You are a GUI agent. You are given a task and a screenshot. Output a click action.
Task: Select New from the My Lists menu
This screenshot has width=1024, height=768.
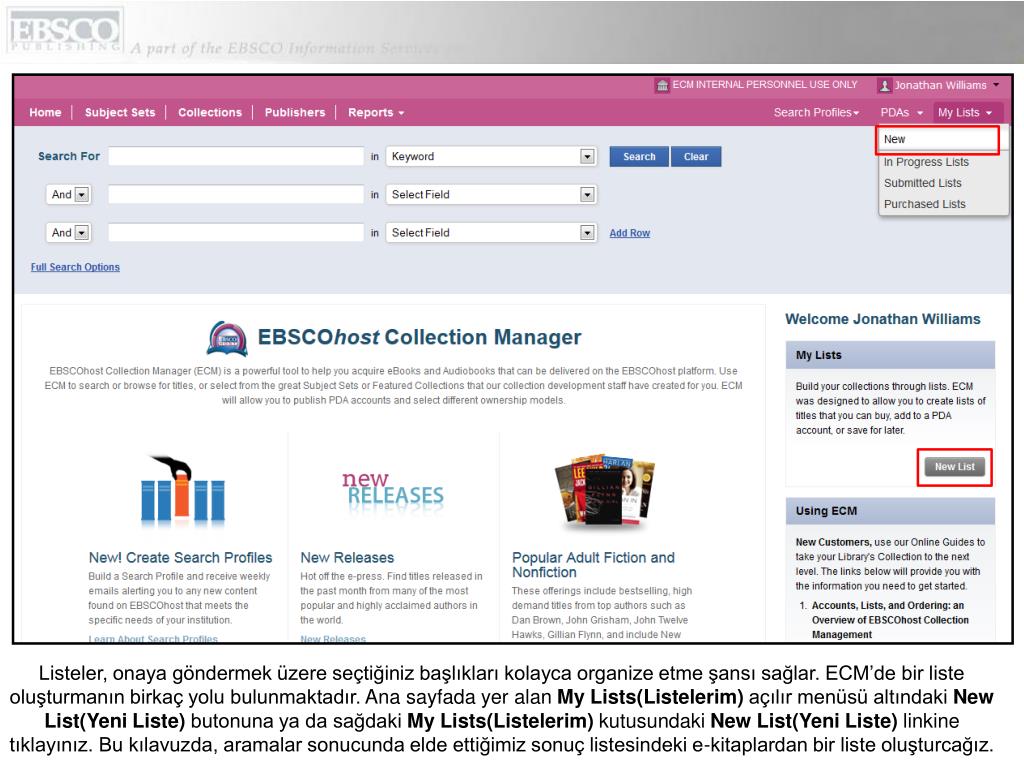[x=937, y=140]
